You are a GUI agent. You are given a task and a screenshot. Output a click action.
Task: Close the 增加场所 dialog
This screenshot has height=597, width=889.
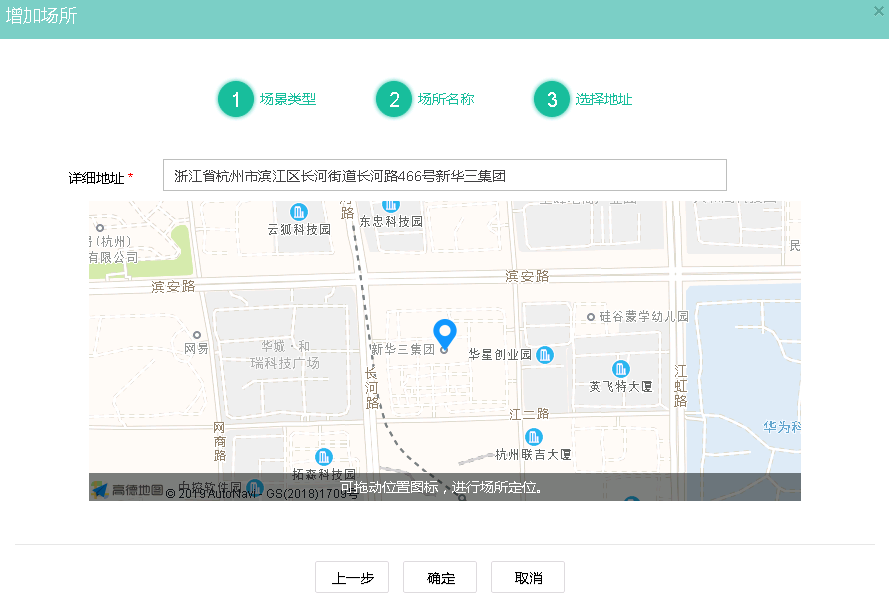pos(879,11)
